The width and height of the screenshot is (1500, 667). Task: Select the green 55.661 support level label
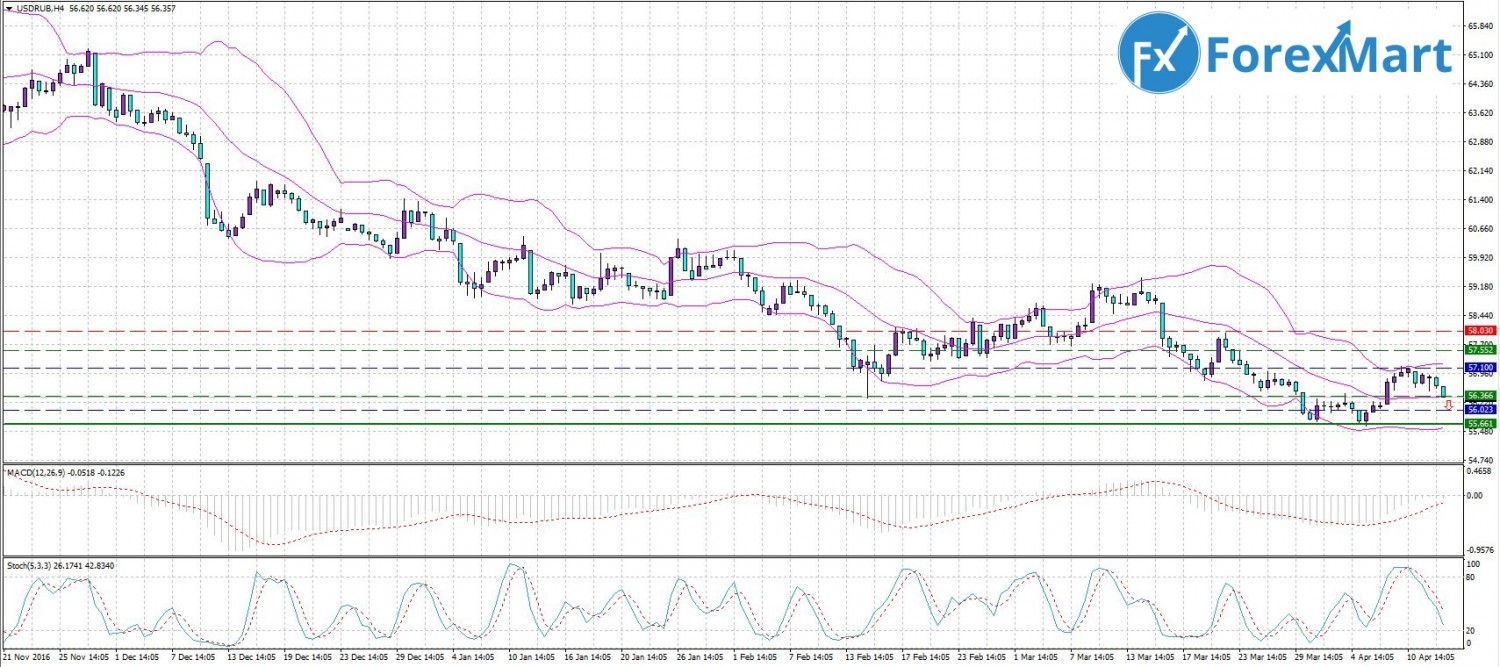[1479, 424]
